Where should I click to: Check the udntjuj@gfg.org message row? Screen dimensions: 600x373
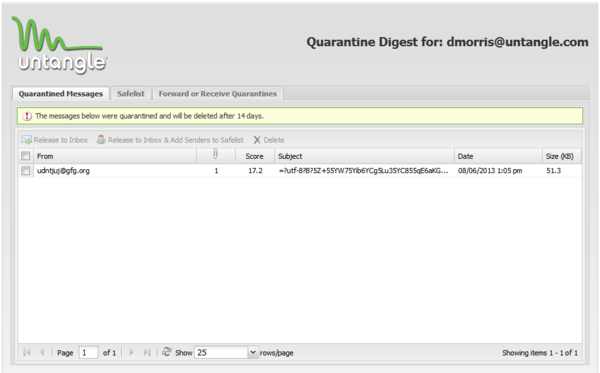[26, 171]
